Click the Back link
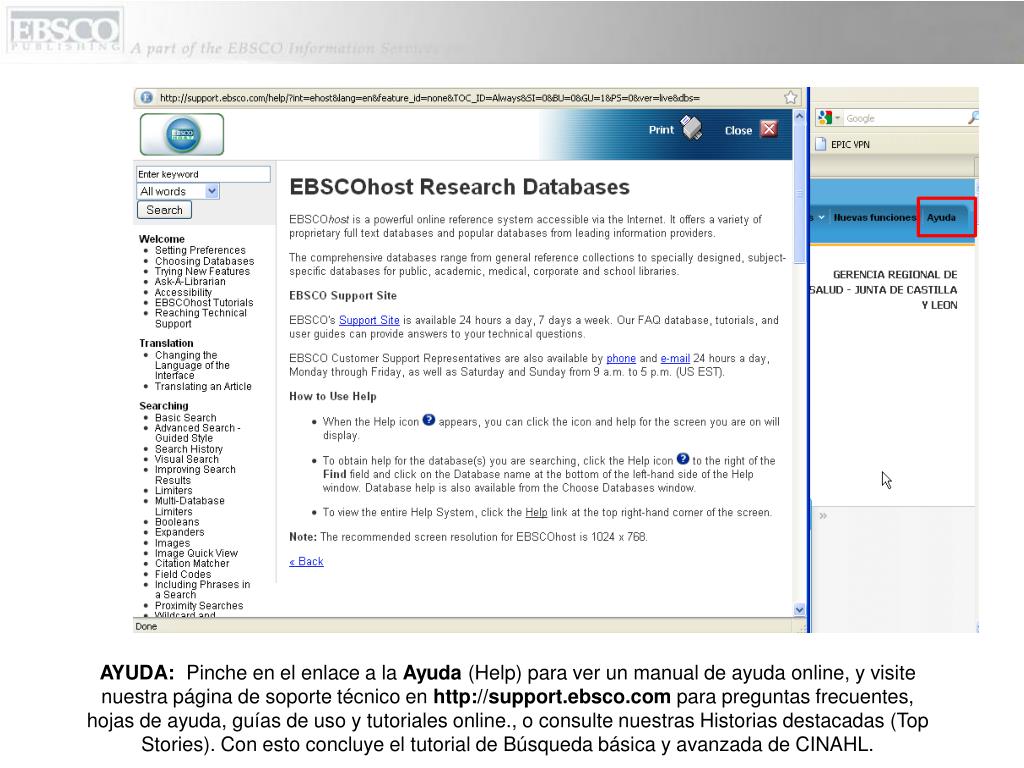The image size is (1024, 768). (x=306, y=561)
